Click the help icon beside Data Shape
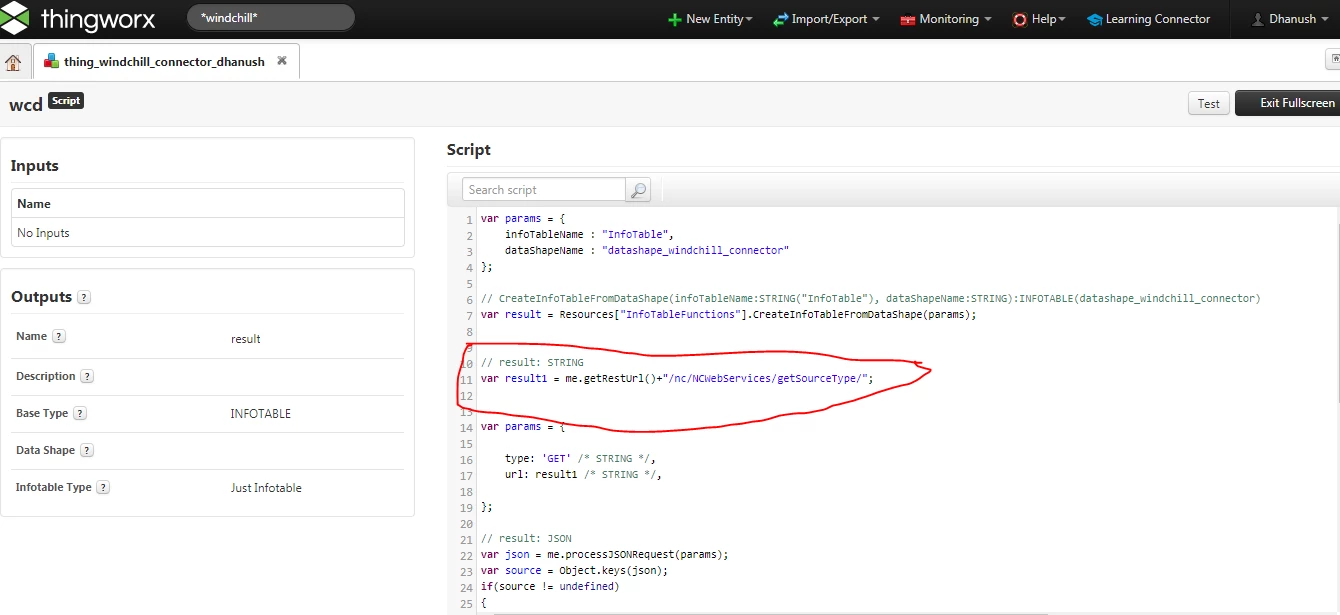 [87, 451]
